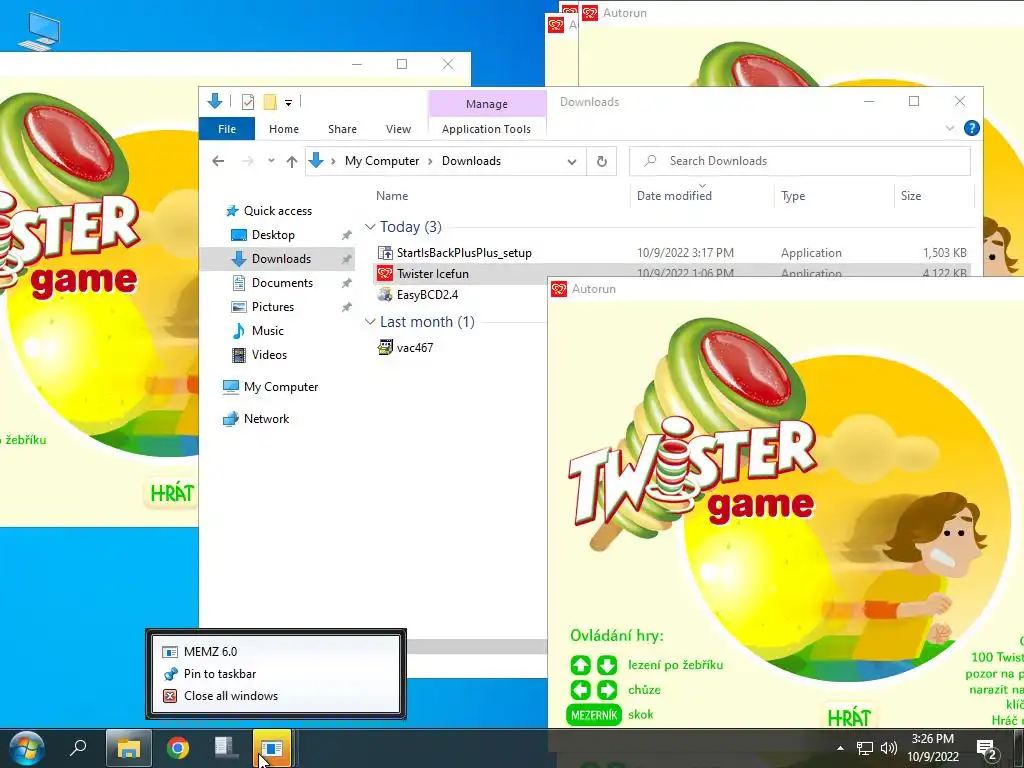Open network status tray icon
The image size is (1024, 768).
point(865,748)
